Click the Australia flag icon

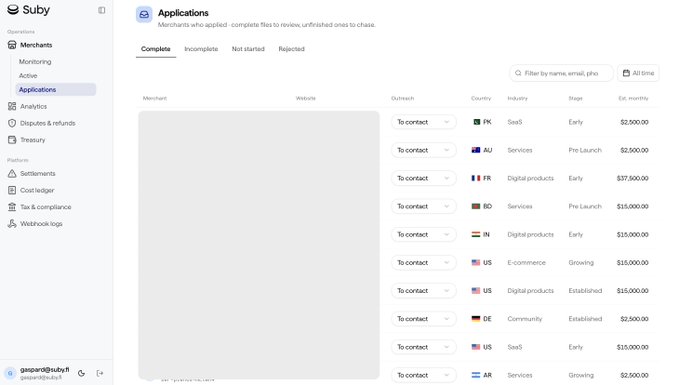[x=476, y=150]
